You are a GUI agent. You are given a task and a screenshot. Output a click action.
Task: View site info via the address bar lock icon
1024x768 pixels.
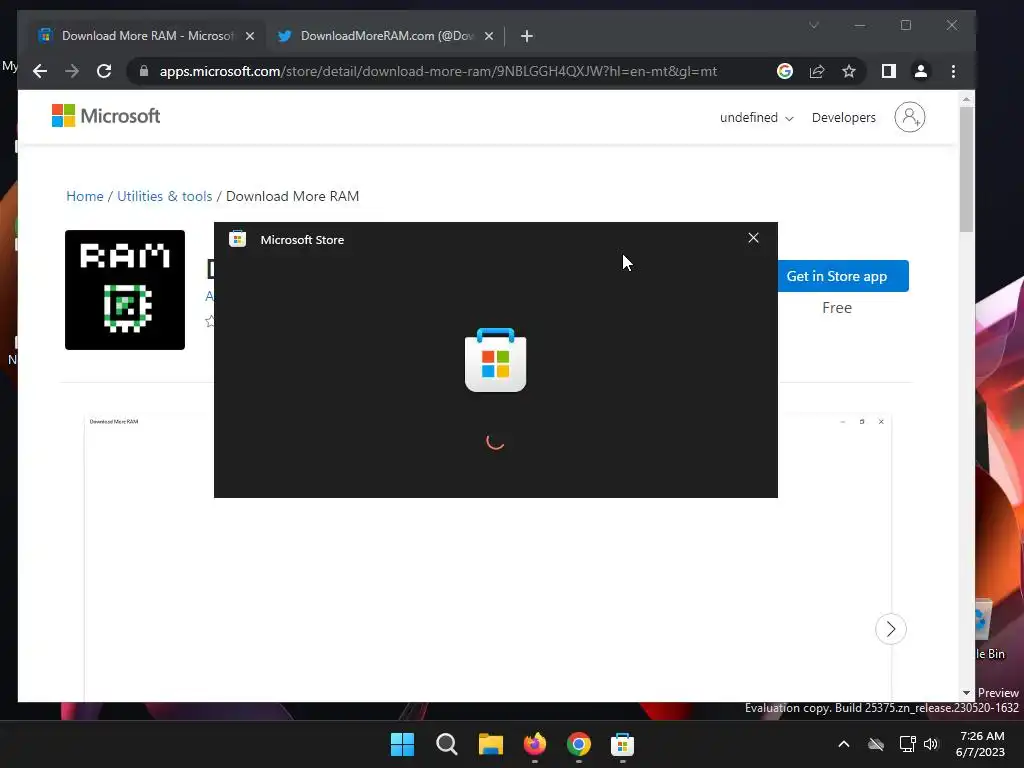[x=144, y=71]
